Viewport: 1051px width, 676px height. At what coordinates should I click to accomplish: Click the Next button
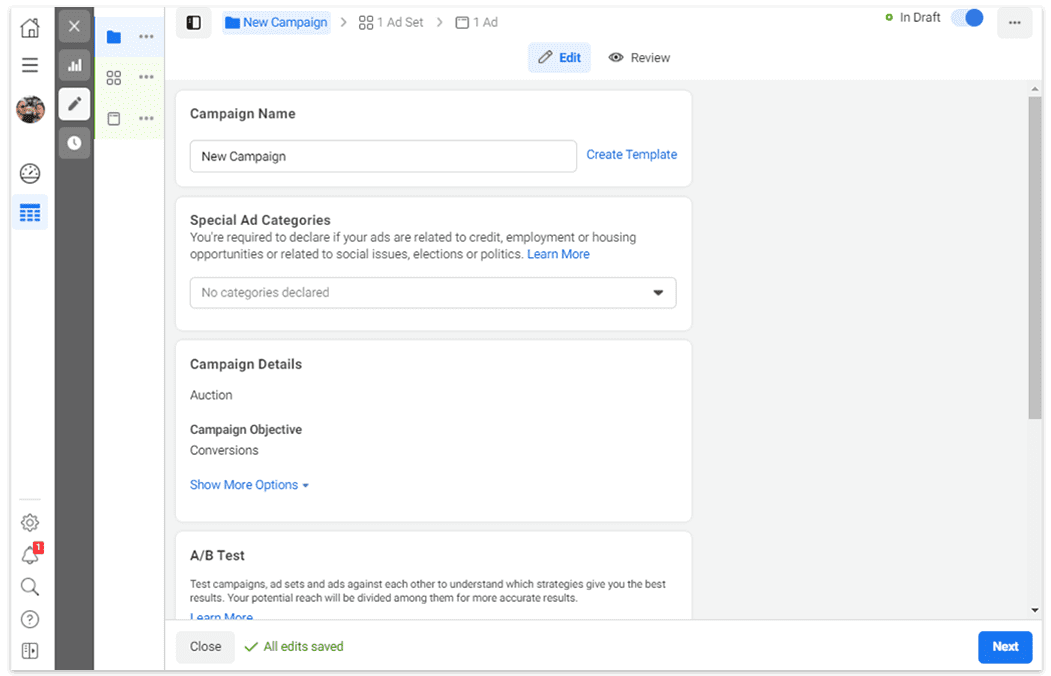tap(1004, 647)
